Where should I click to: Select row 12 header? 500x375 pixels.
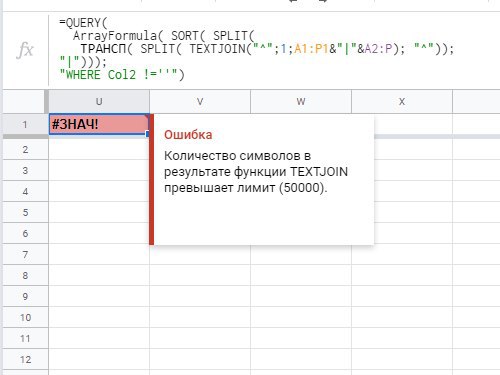click(x=25, y=359)
